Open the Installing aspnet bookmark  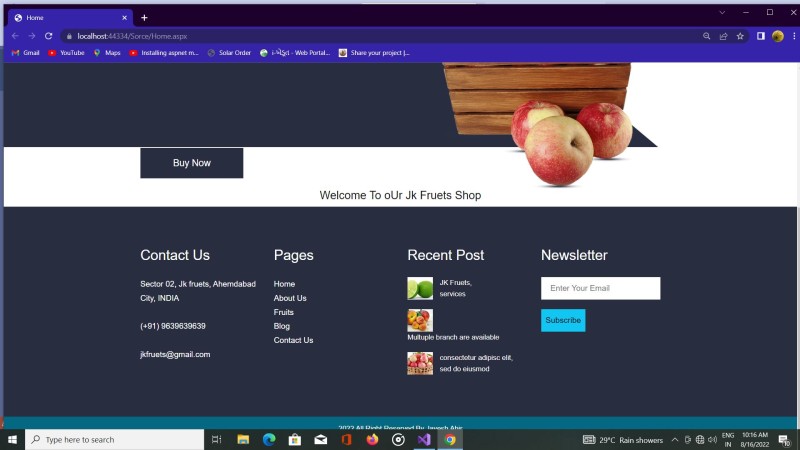(x=164, y=53)
